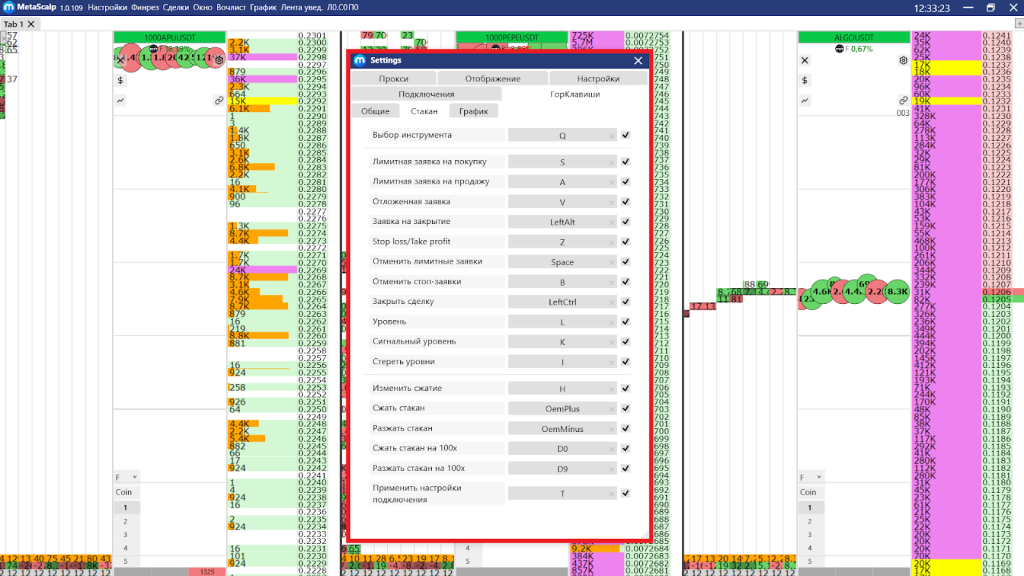Open gear settings in ALGOUSDT panel
Viewport: 1024px width, 576px height.
[x=904, y=60]
